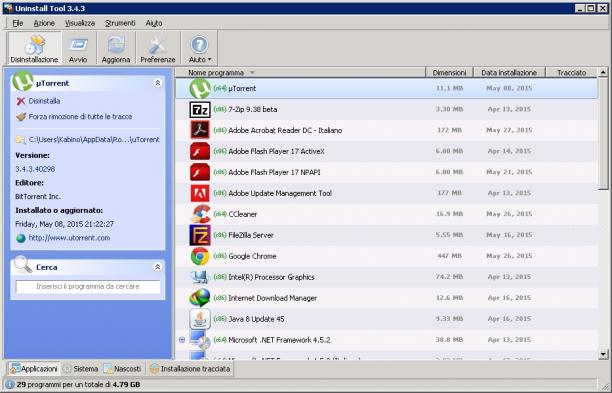Select the CCleaner row text
The image size is (612, 393).
(242, 214)
